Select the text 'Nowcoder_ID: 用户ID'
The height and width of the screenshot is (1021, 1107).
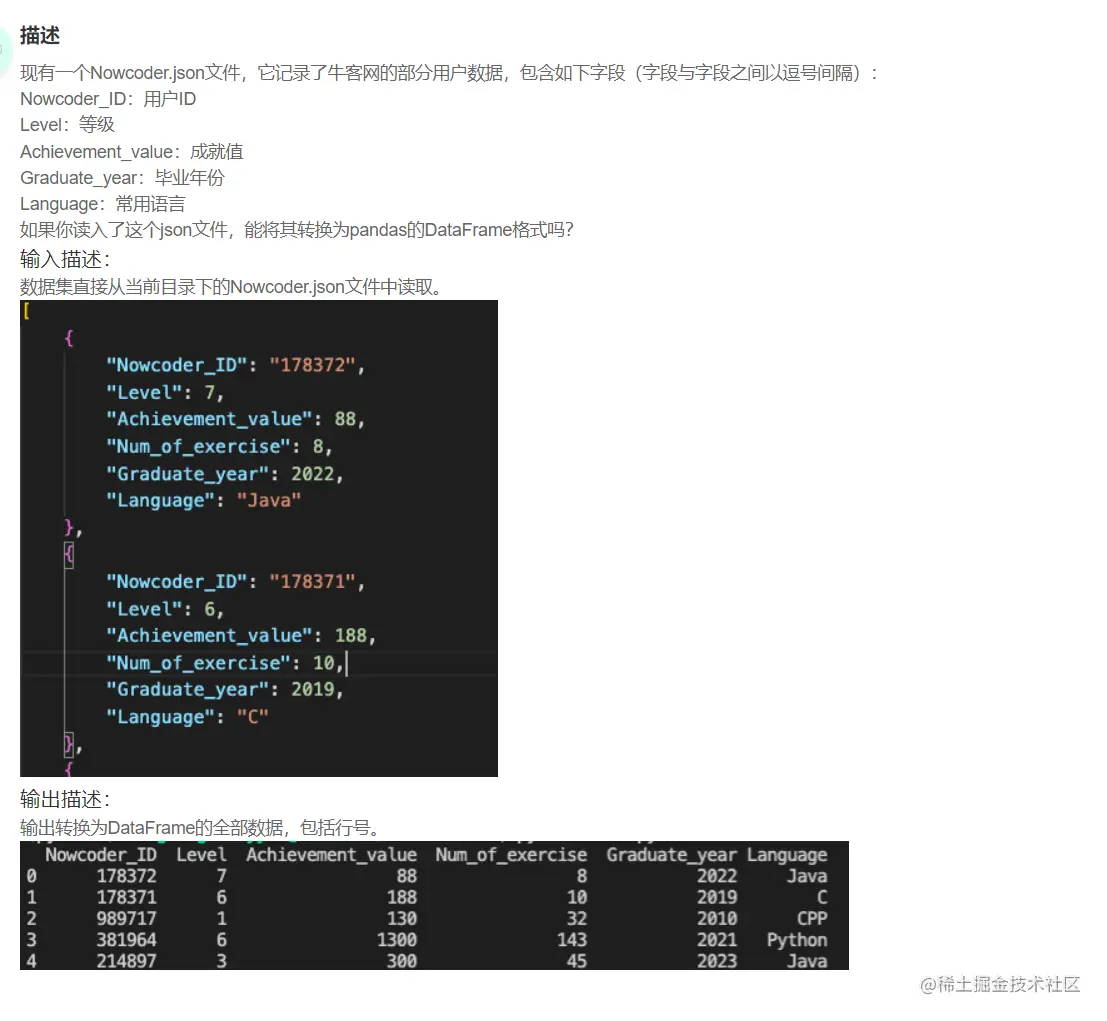(108, 99)
